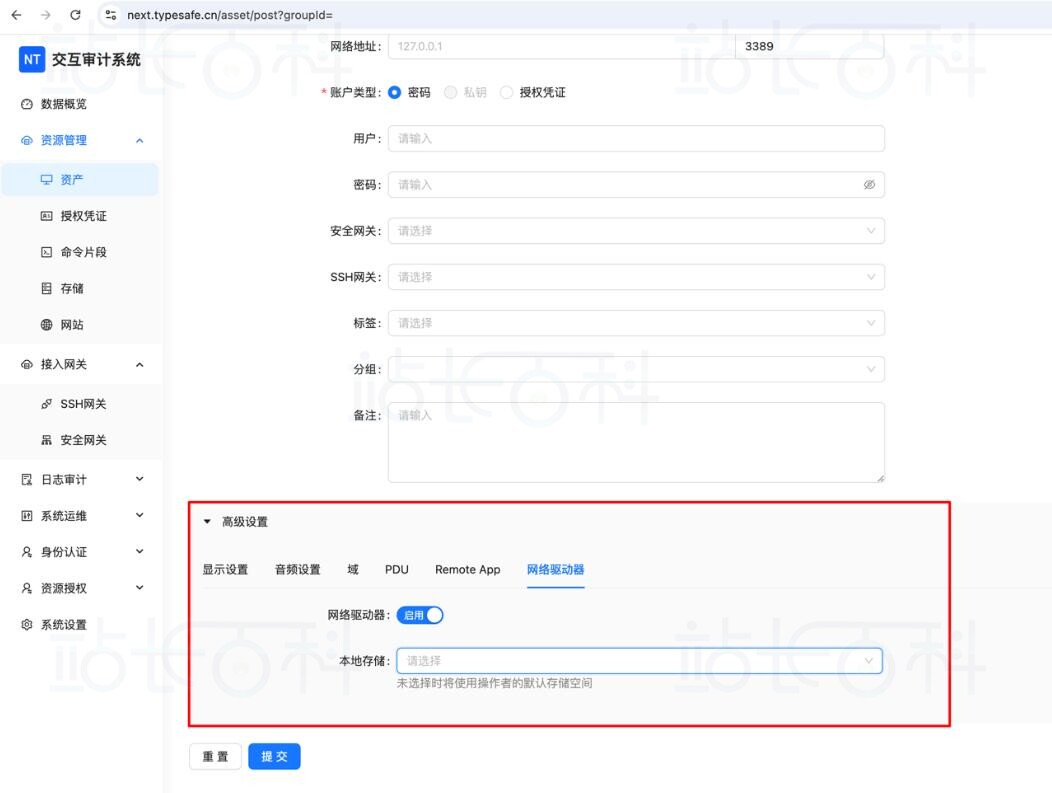The height and width of the screenshot is (793, 1052).
Task: Click the 系统设置 gear icon
Action: (27, 625)
